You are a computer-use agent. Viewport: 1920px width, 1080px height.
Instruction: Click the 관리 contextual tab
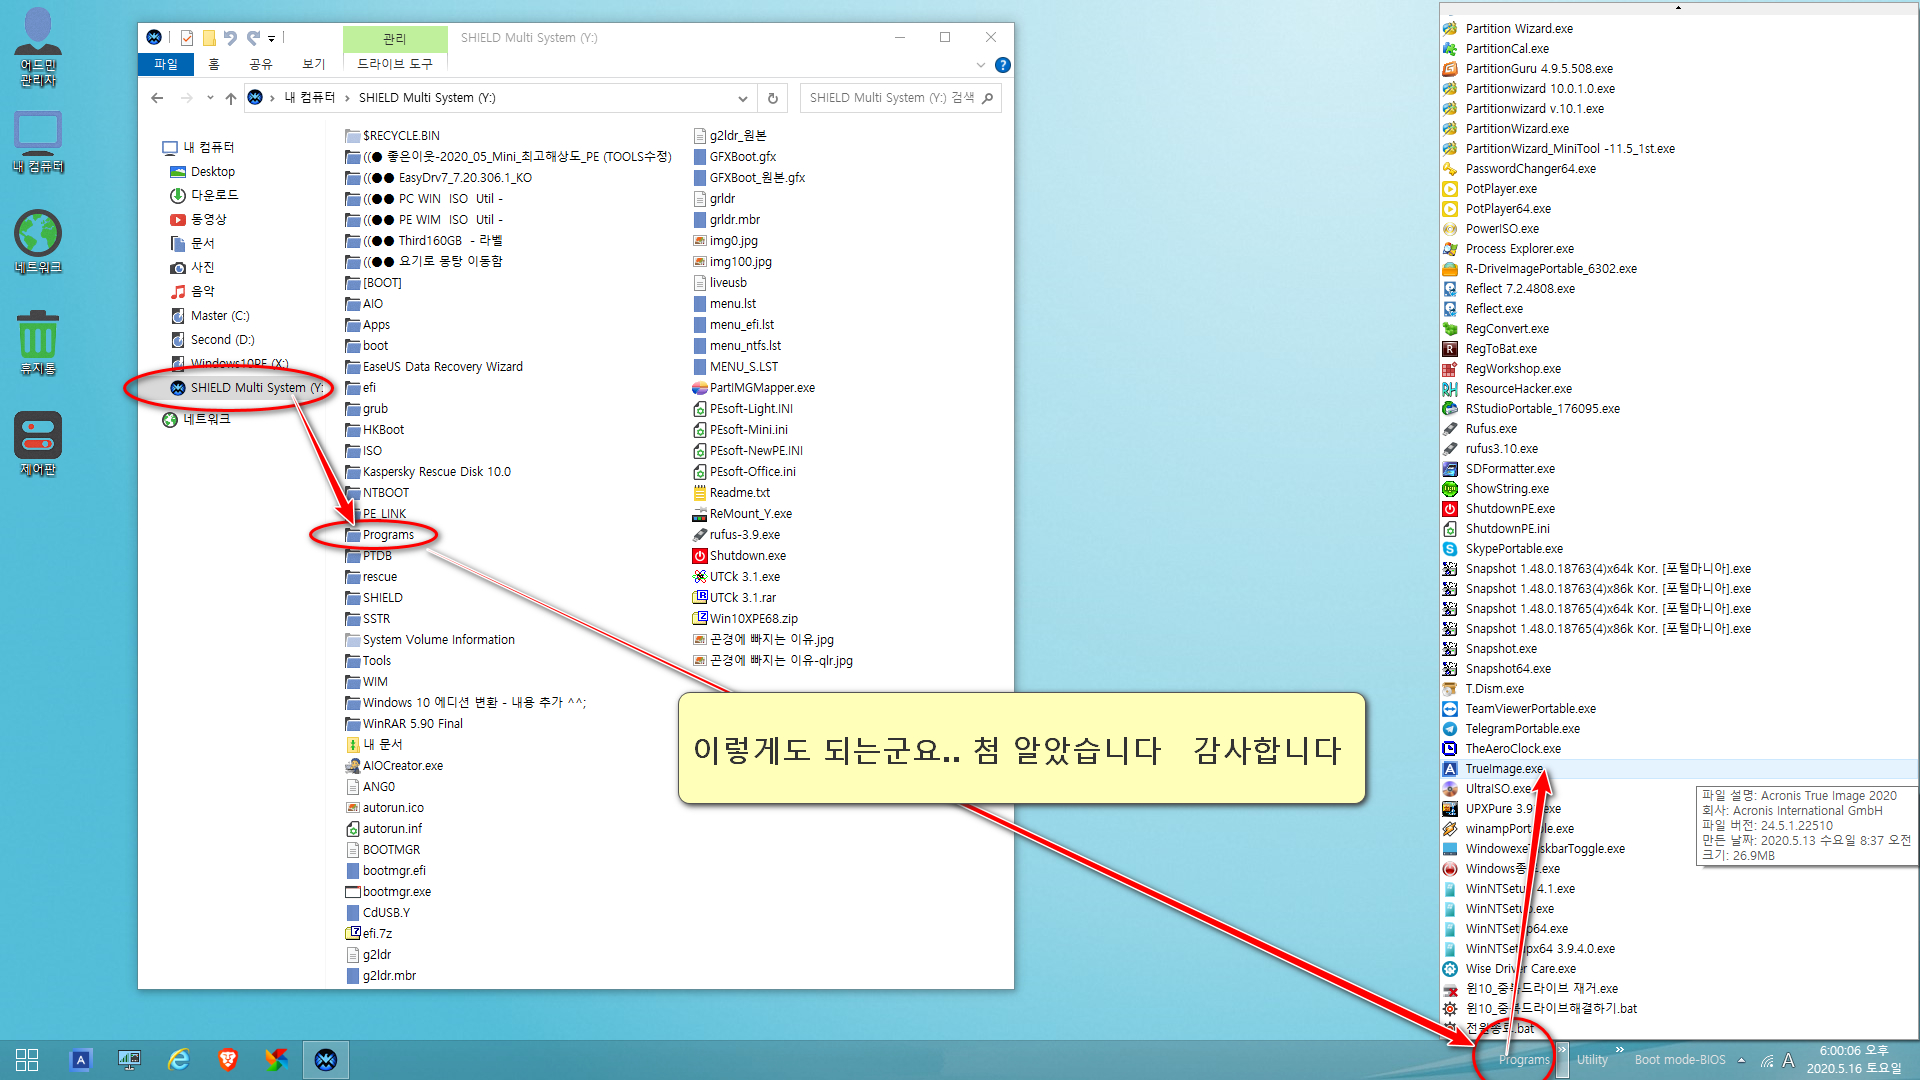click(x=395, y=38)
